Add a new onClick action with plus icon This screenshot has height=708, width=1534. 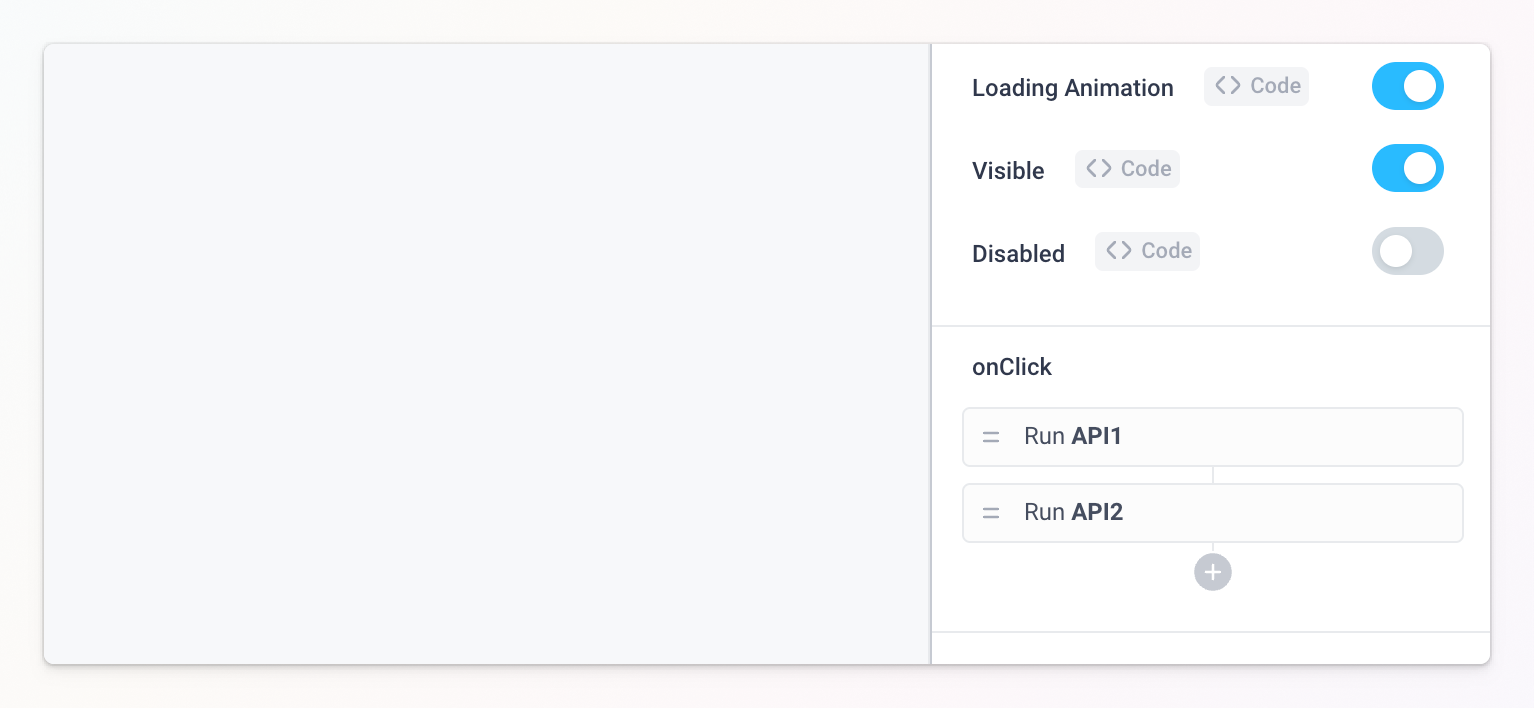point(1213,572)
